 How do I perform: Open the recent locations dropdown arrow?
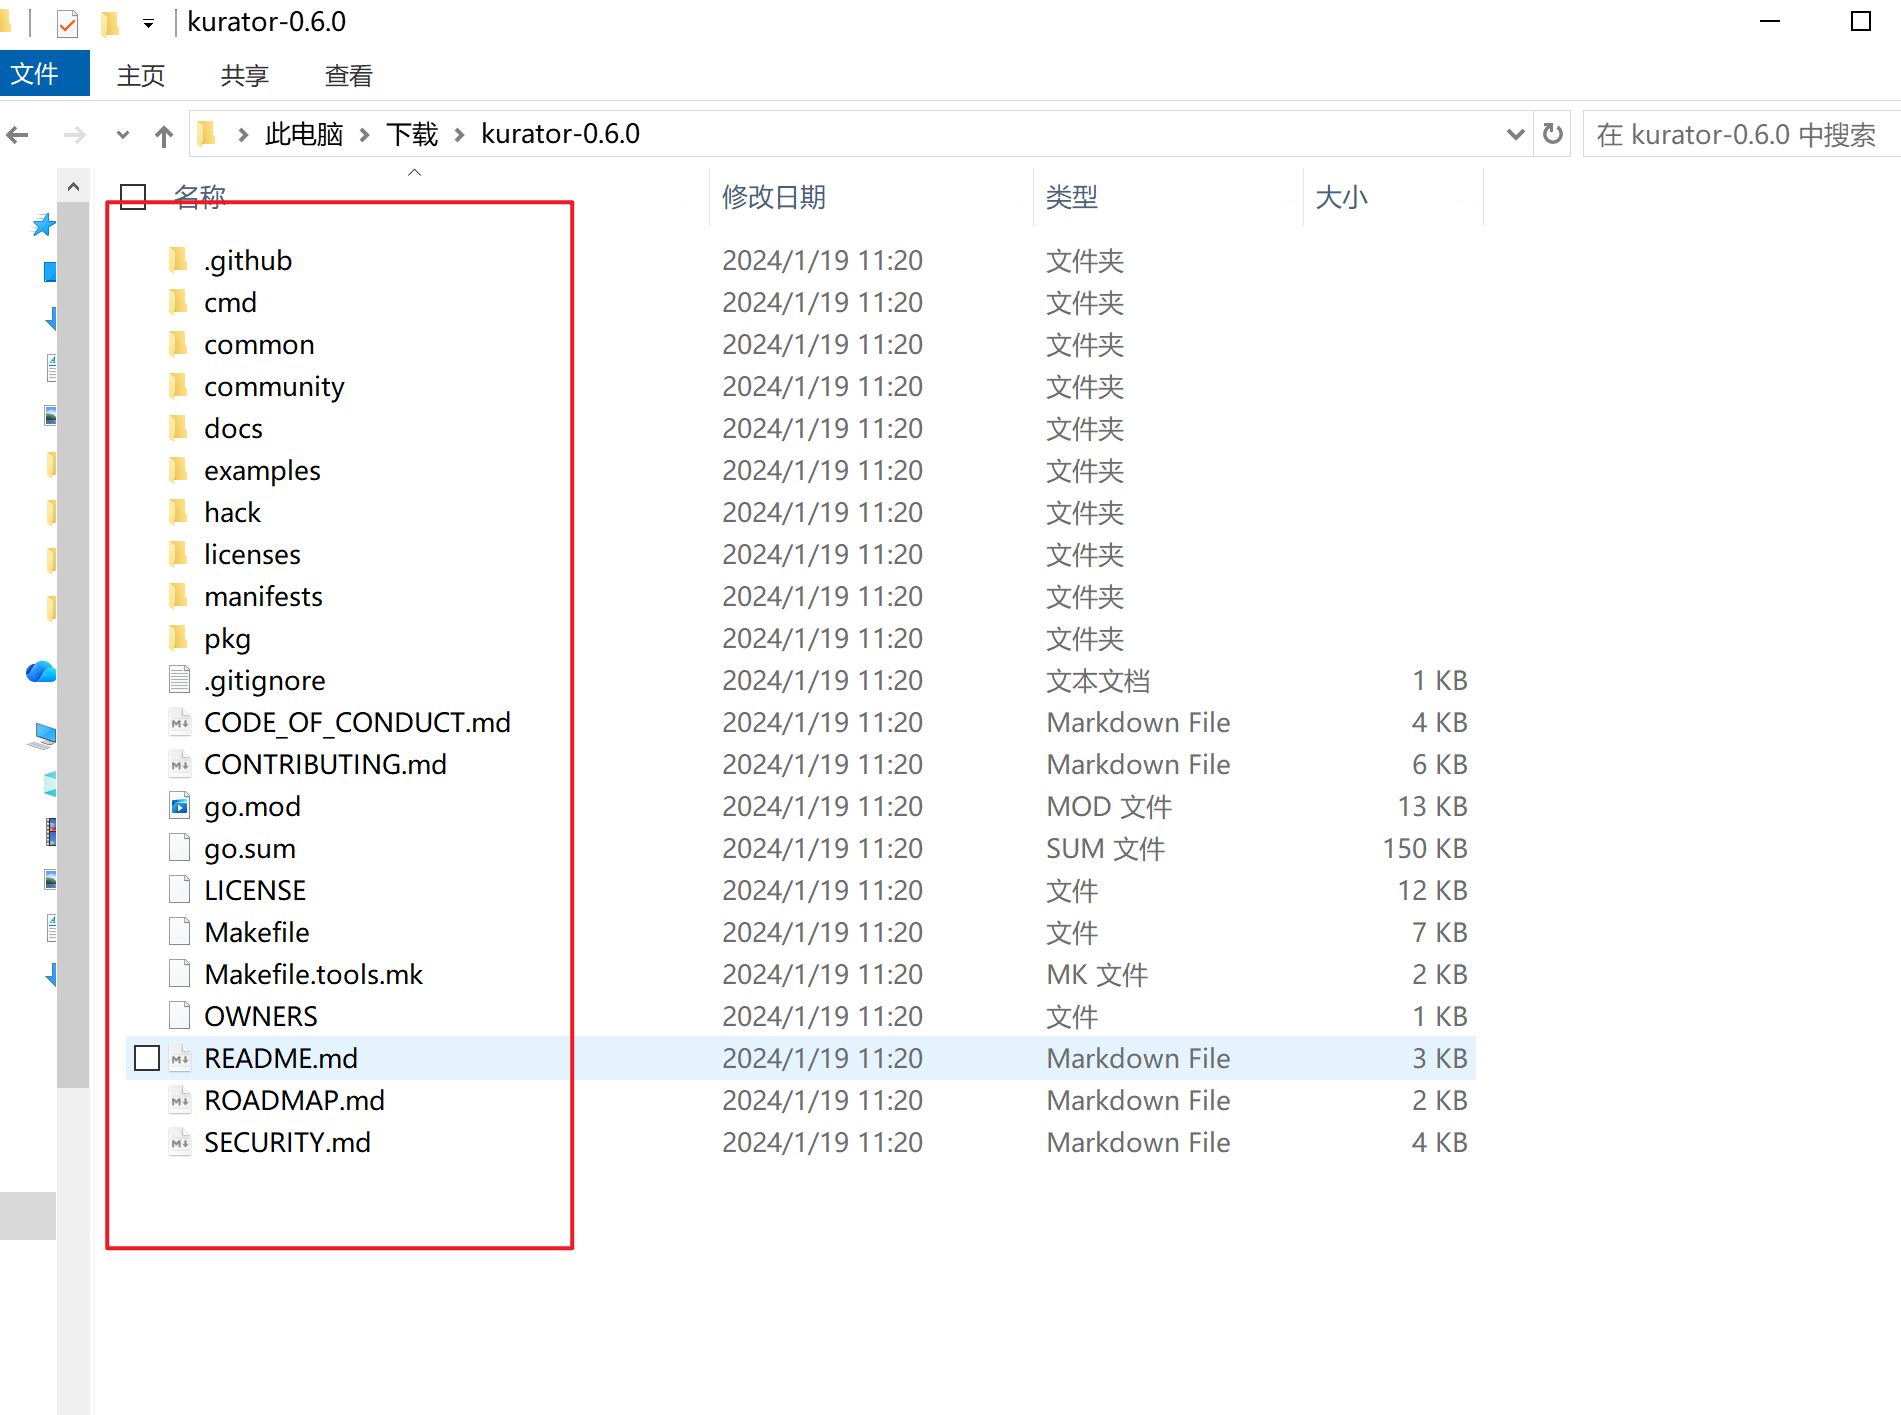tap(122, 134)
